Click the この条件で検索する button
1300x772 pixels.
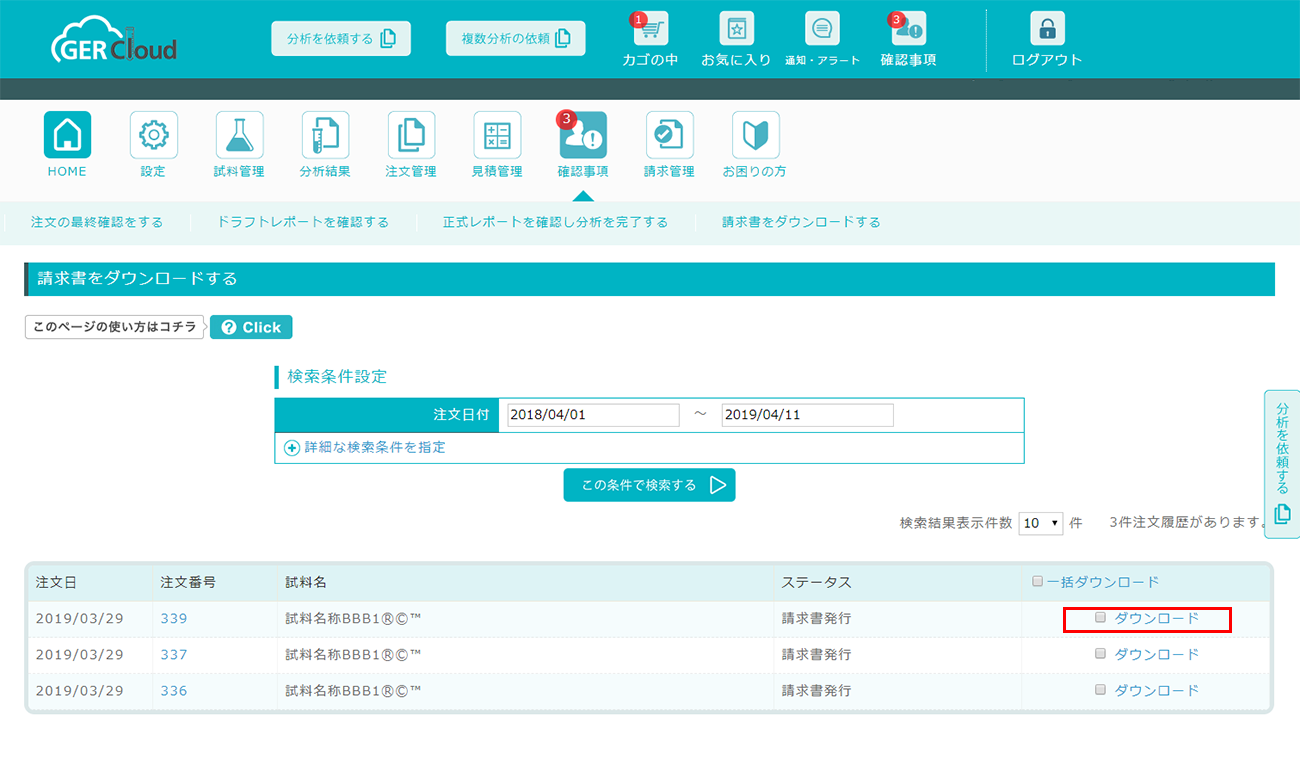coord(649,485)
